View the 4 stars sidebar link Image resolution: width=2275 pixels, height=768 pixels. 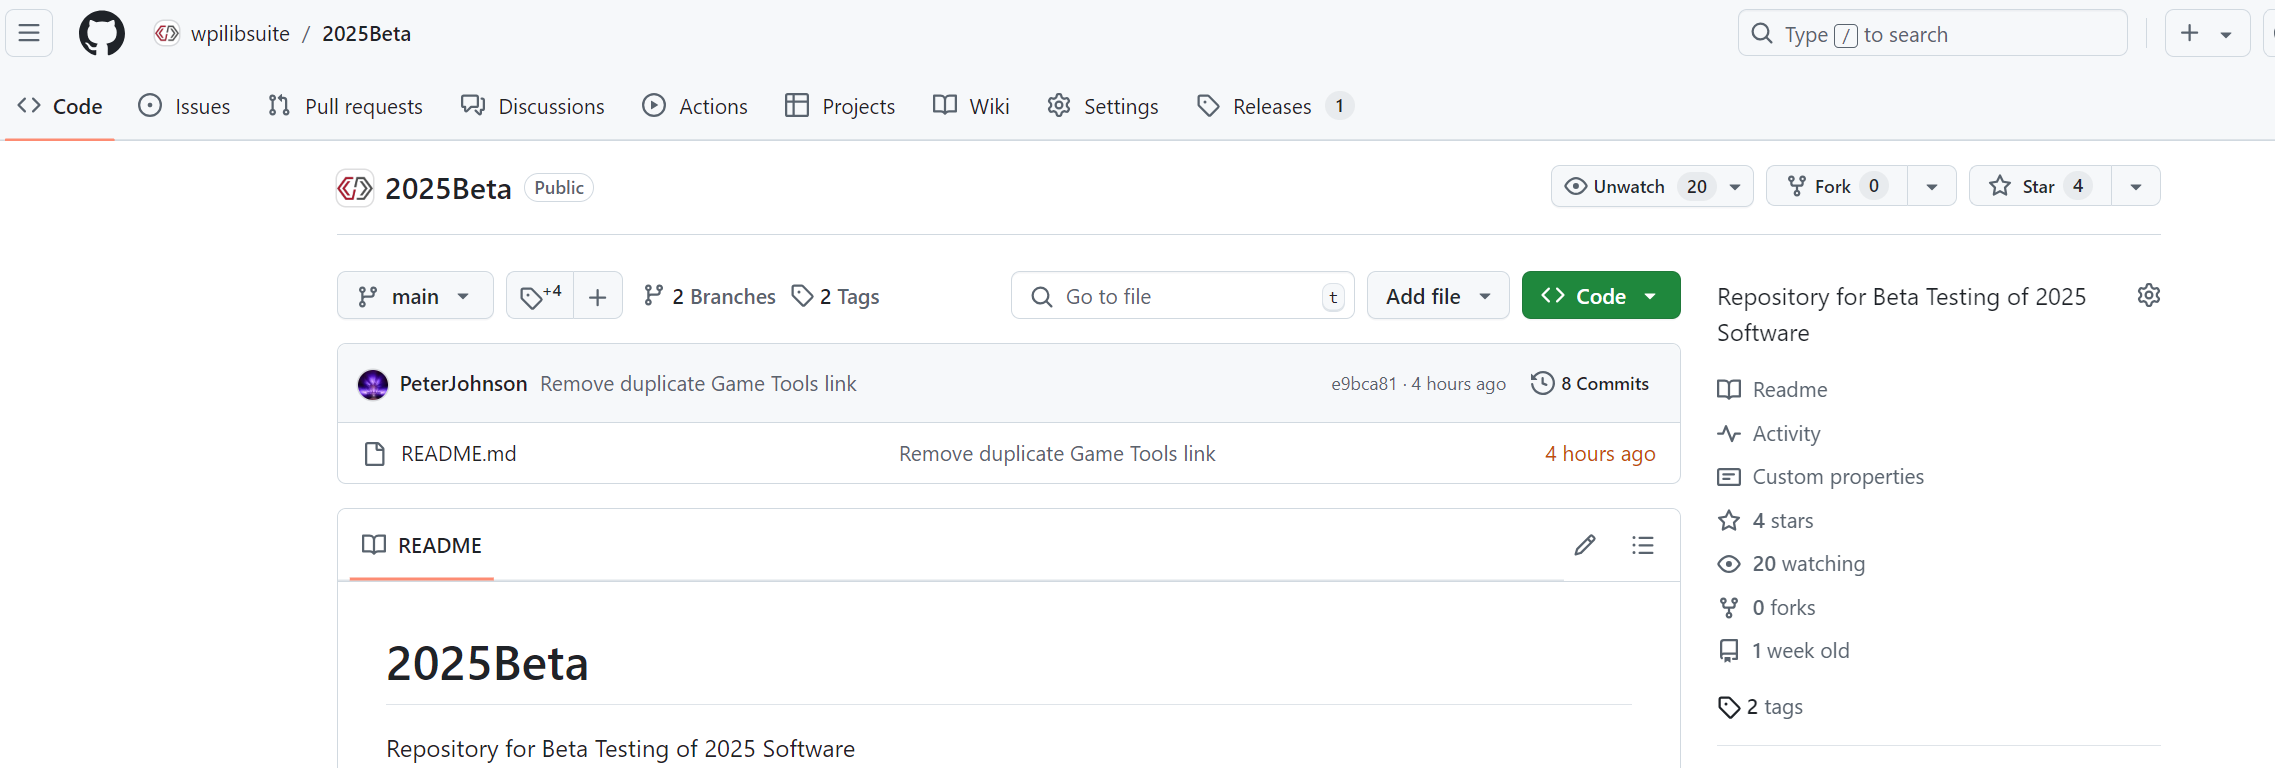click(x=1766, y=521)
